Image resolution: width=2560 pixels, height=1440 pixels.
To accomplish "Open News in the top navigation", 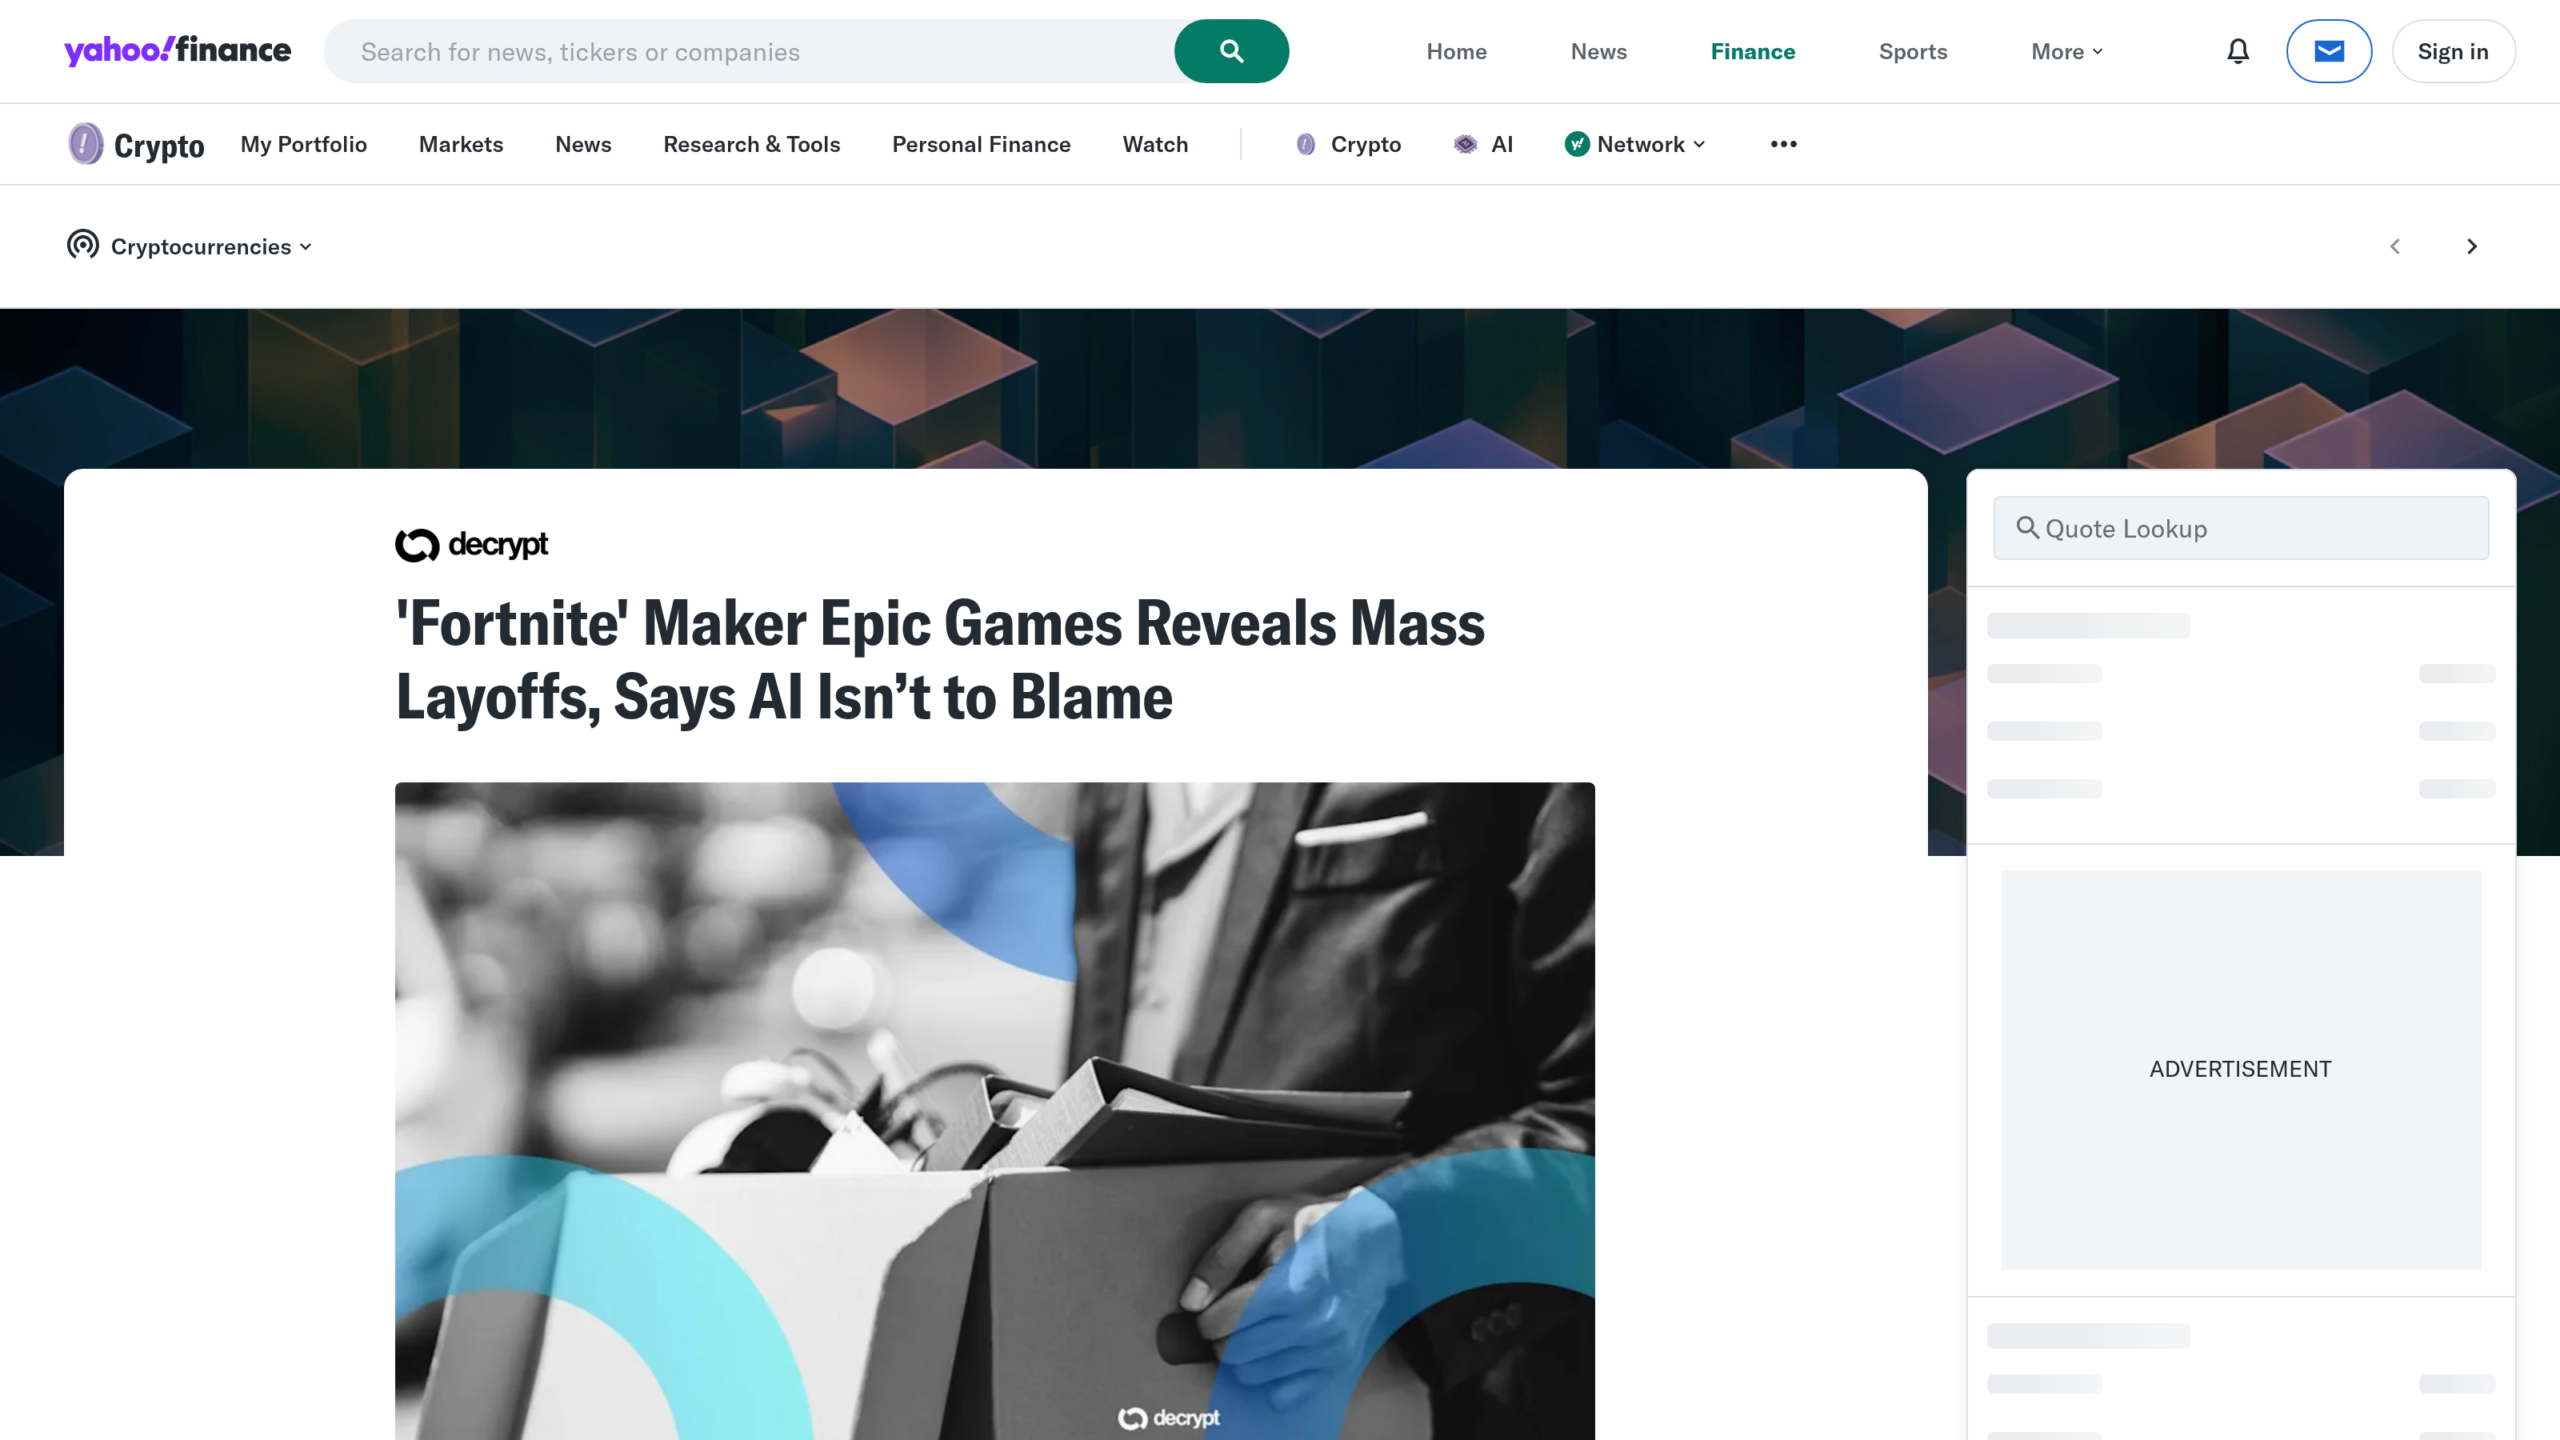I will 1598,51.
